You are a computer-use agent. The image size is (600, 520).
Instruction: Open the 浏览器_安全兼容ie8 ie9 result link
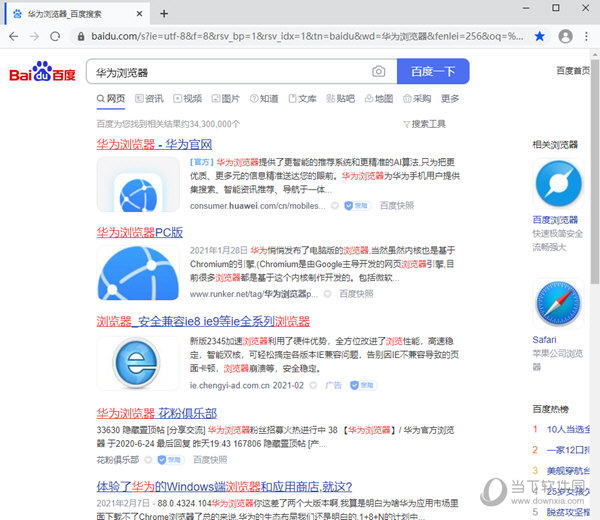click(203, 321)
